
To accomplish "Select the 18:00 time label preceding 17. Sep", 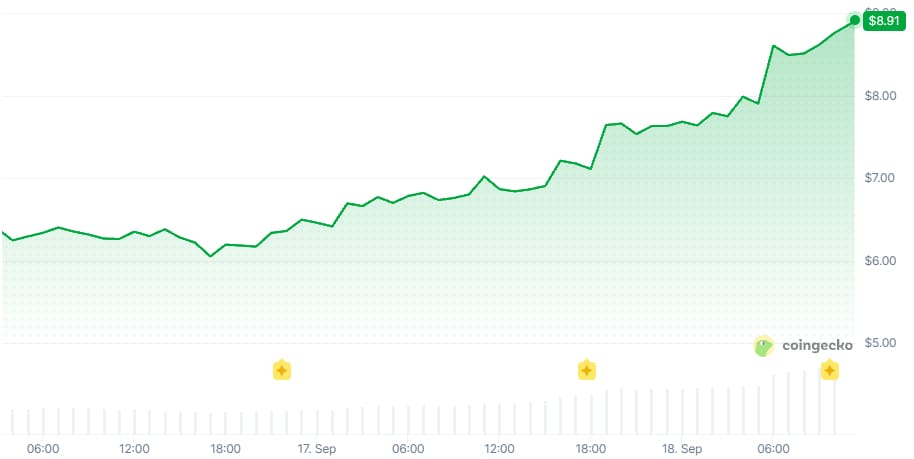I will (x=226, y=449).
